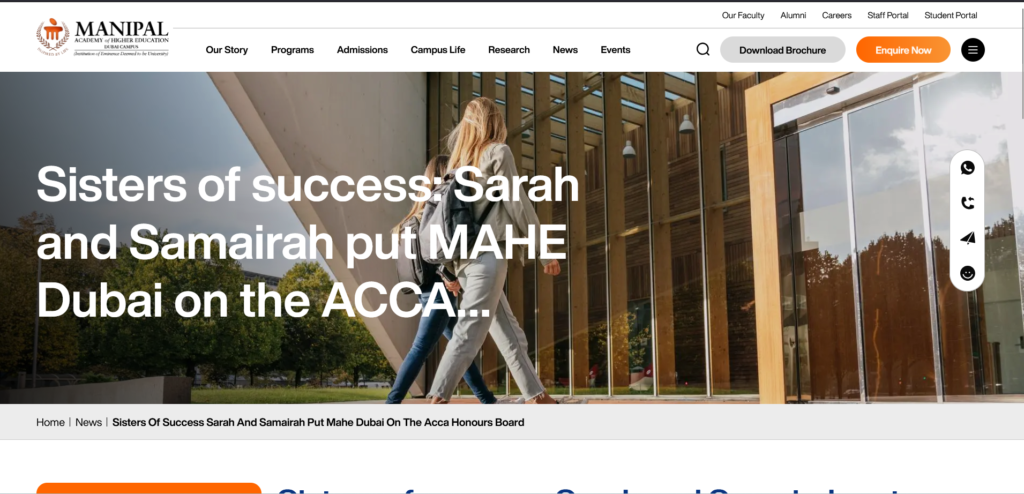Click the Manipal Academy logo
Image resolution: width=1024 pixels, height=494 pixels.
pos(103,38)
